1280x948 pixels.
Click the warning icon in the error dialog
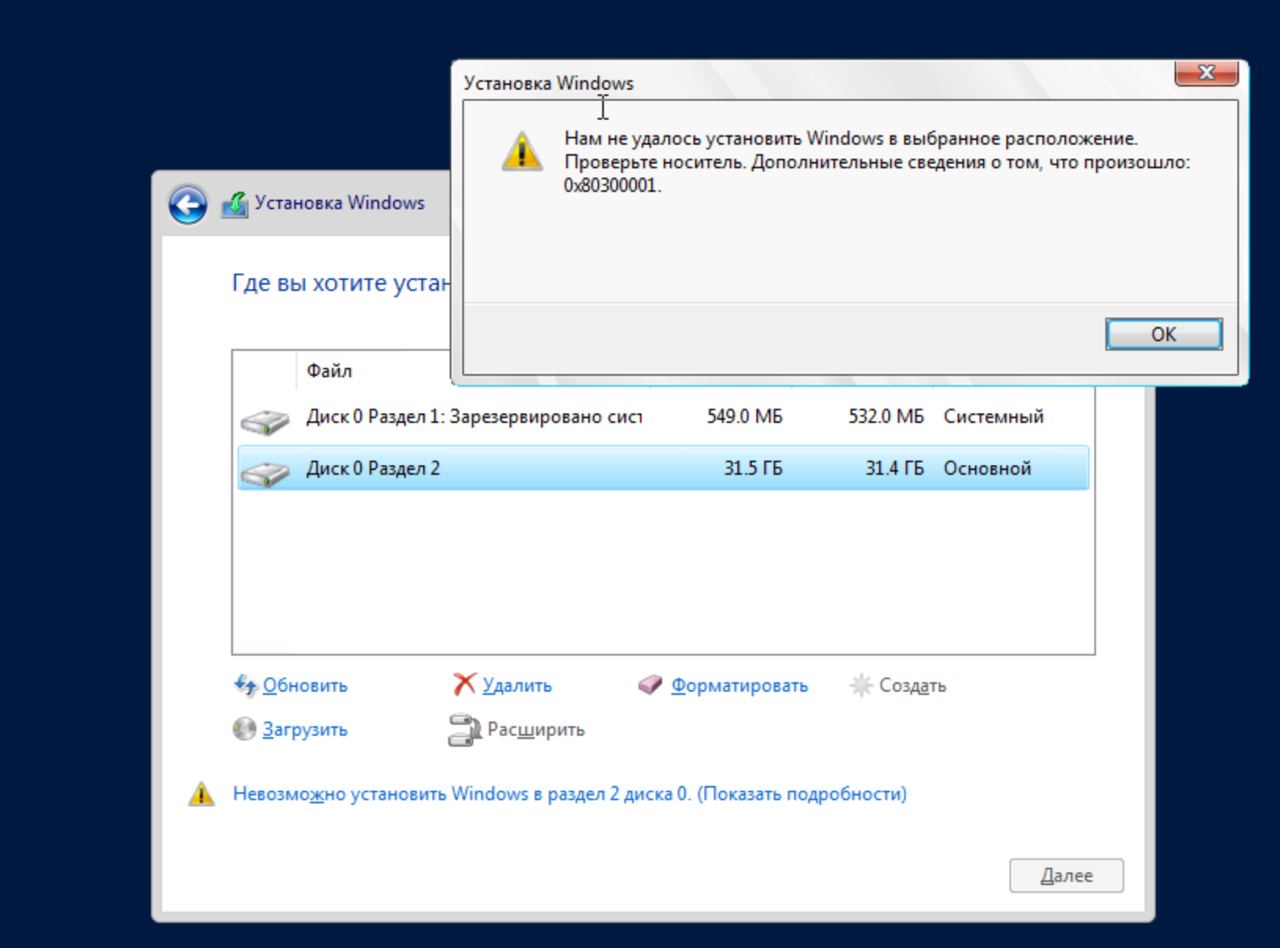click(x=521, y=151)
